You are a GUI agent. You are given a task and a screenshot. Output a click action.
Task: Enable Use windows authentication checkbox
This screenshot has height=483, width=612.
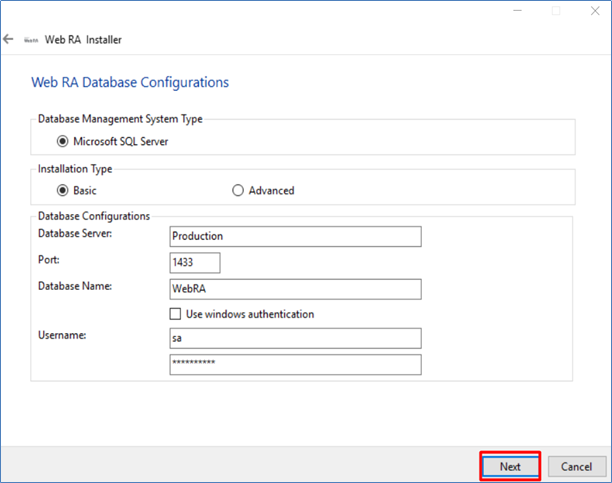[176, 314]
